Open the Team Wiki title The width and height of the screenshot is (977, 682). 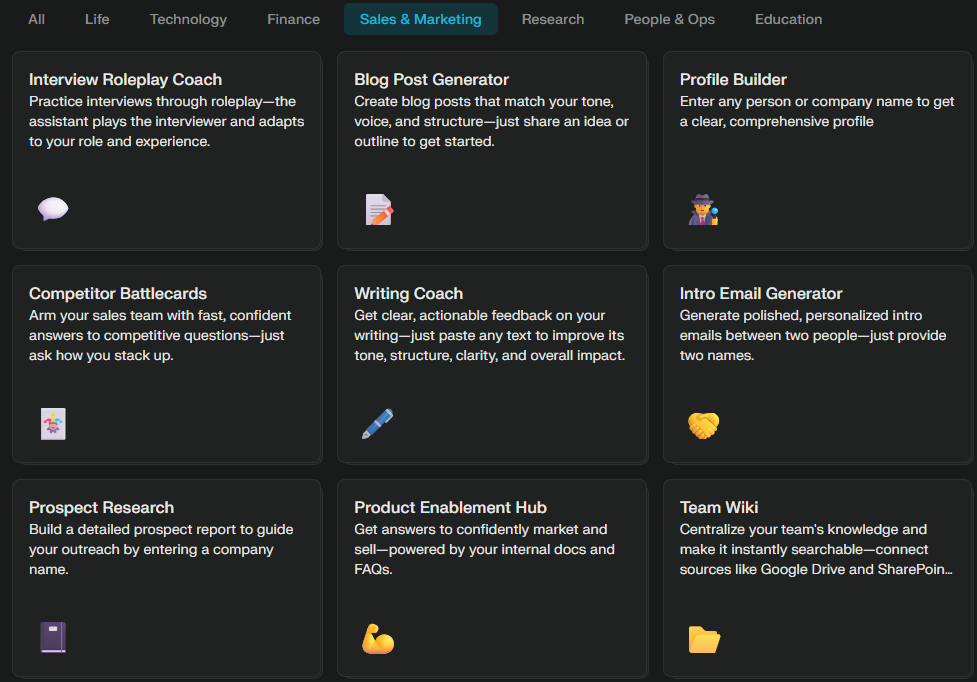tap(718, 508)
